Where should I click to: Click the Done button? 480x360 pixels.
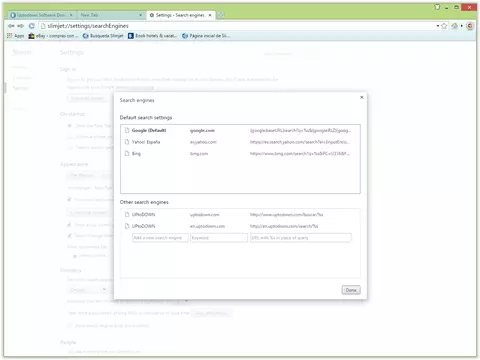(x=351, y=290)
